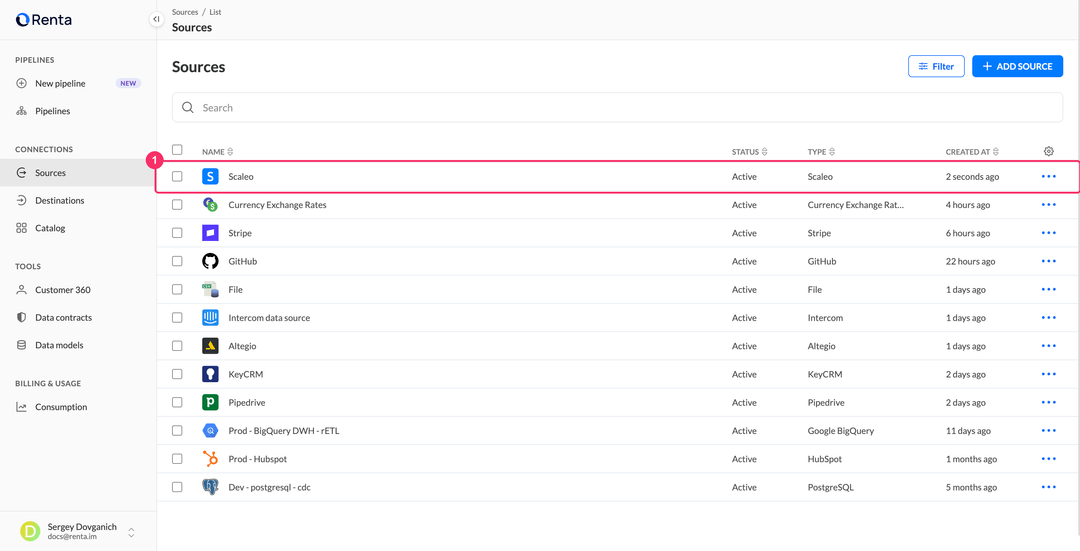Open the Filter button

coord(936,66)
